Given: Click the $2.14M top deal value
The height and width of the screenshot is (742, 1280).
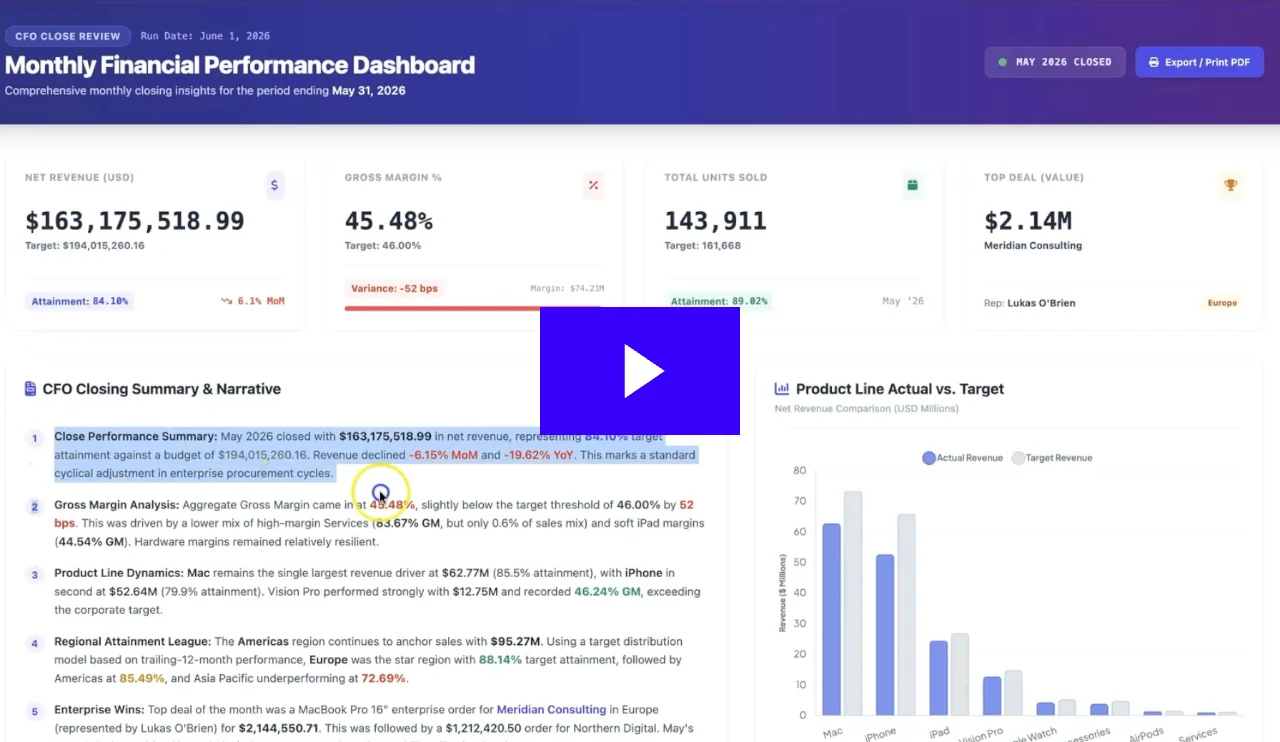Looking at the screenshot, I should [1028, 221].
